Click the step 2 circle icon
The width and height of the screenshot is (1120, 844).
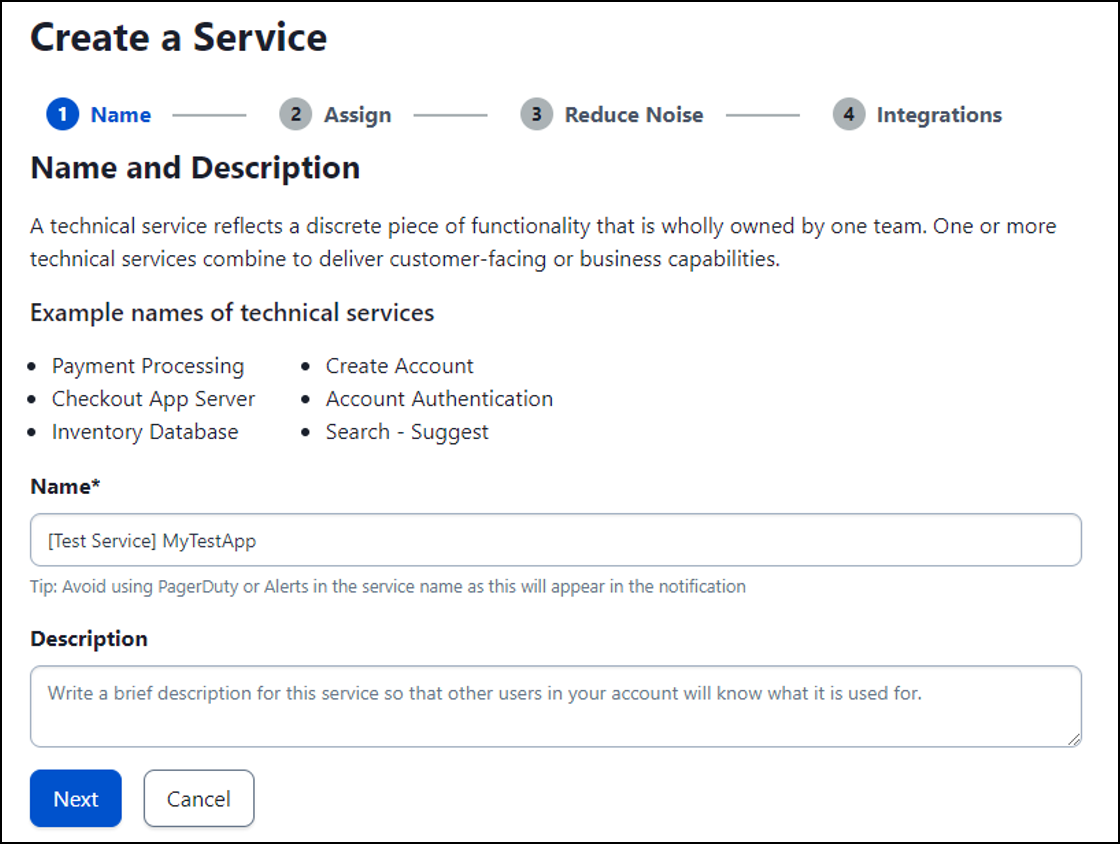[x=295, y=115]
